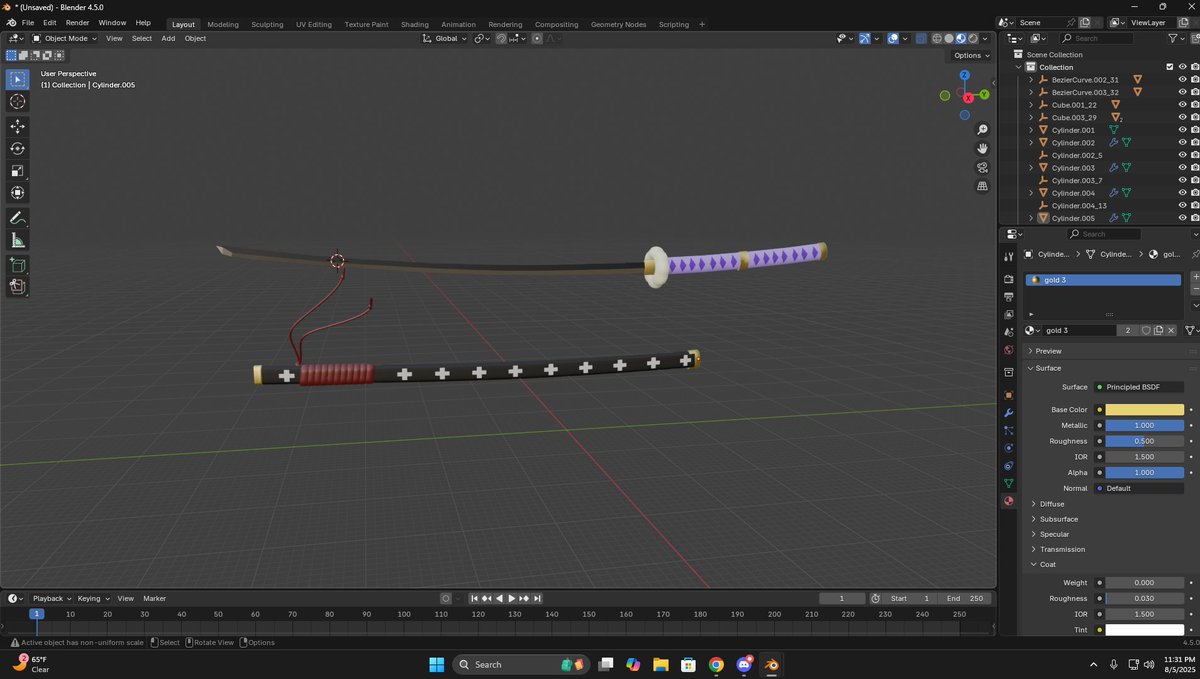Screen dimensions: 1200x679
Task: Open the Object Data properties tab
Action: click(x=1008, y=483)
